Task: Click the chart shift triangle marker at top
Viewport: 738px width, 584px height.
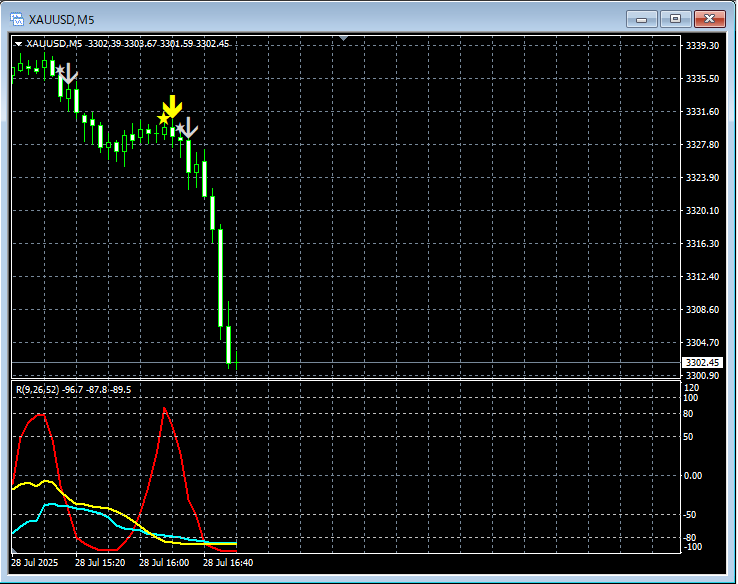Action: pos(344,38)
